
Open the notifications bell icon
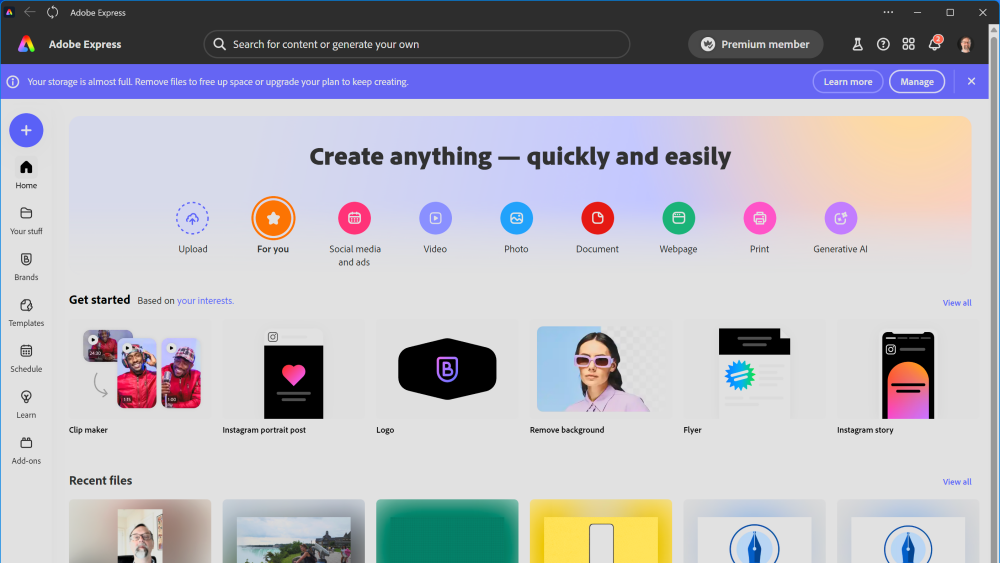(935, 44)
